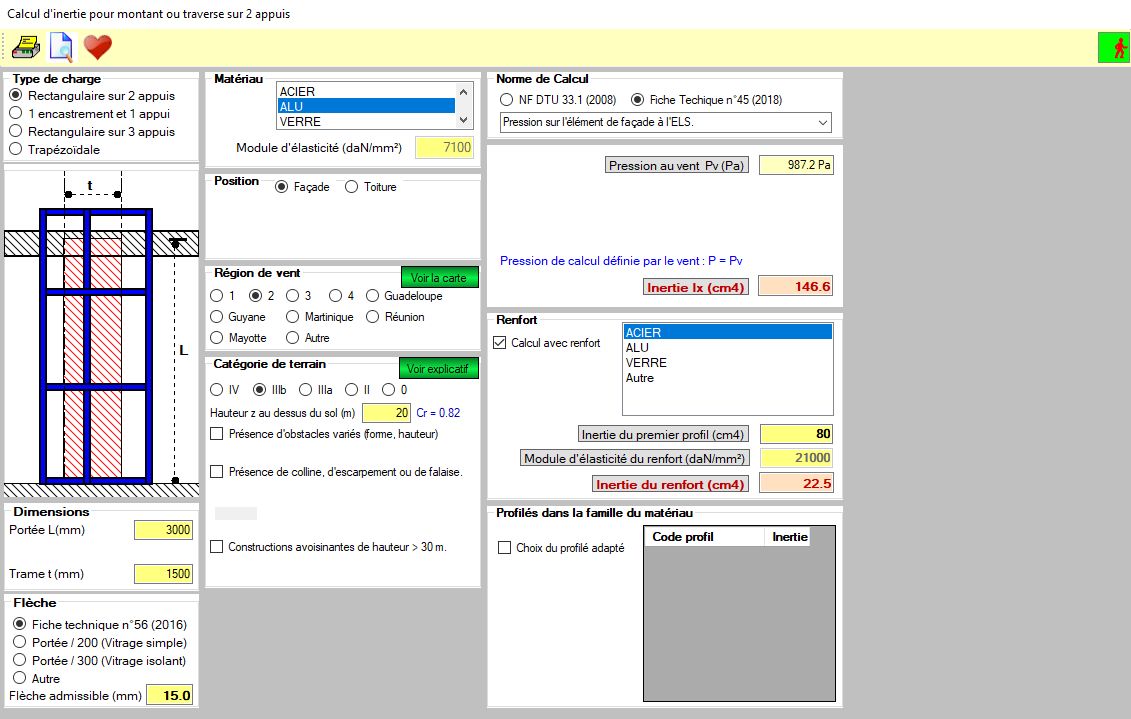Open print preview with the magnifier page icon
The width and height of the screenshot is (1131, 719).
[61, 47]
